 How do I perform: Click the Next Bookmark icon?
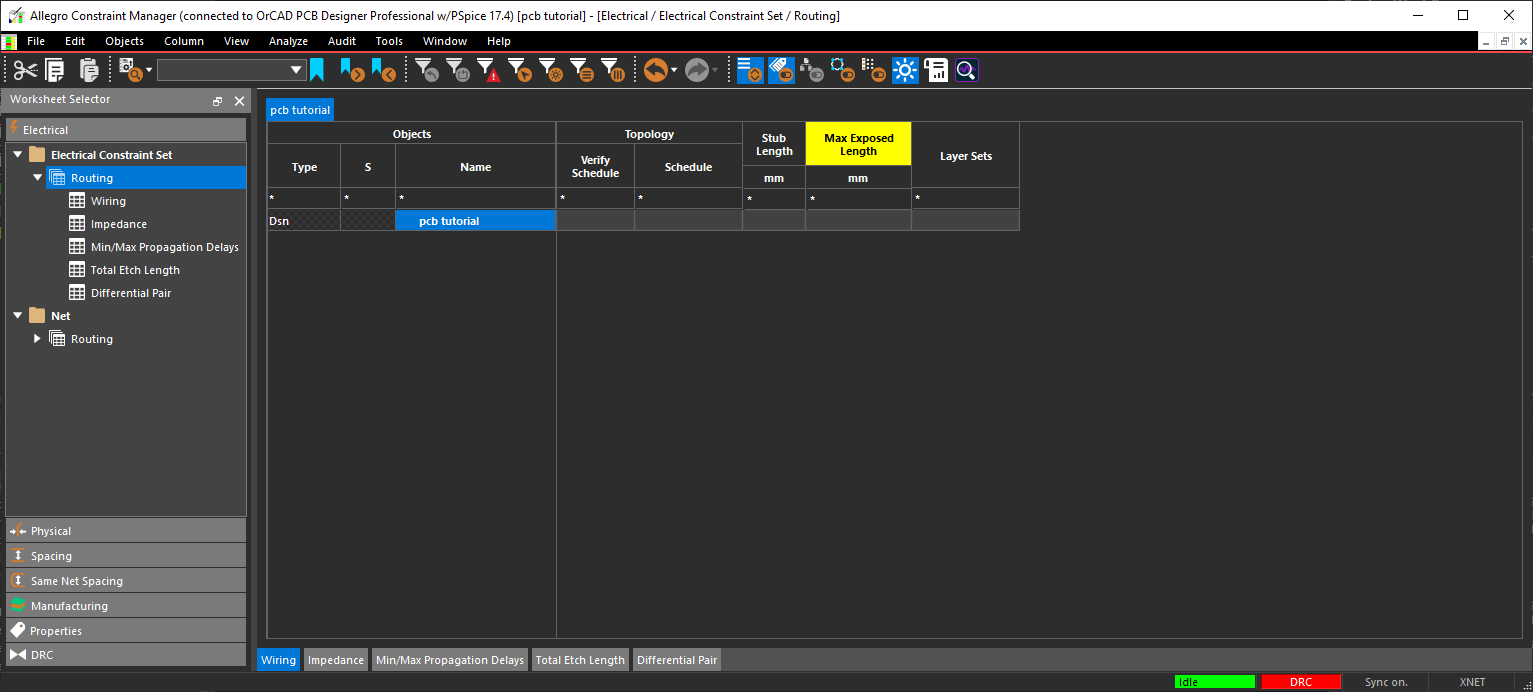pos(351,70)
